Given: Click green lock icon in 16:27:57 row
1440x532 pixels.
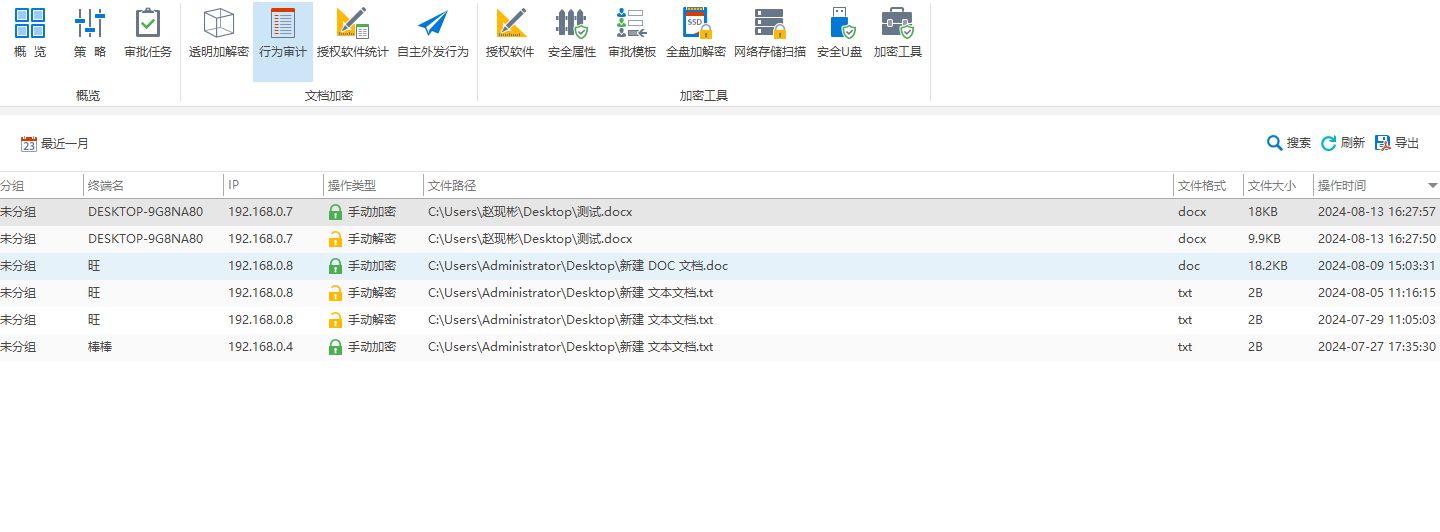Looking at the screenshot, I should point(335,212).
